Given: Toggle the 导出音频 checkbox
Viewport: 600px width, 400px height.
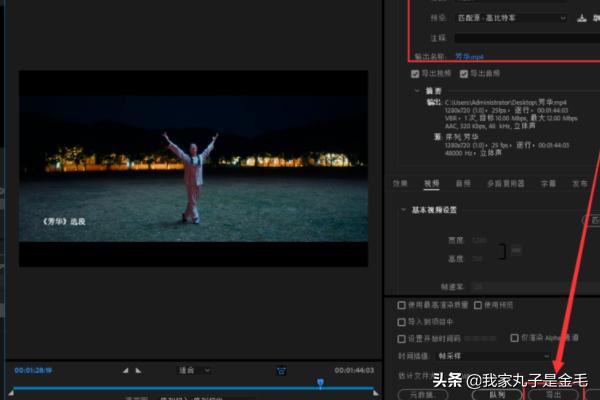Looking at the screenshot, I should tap(463, 73).
